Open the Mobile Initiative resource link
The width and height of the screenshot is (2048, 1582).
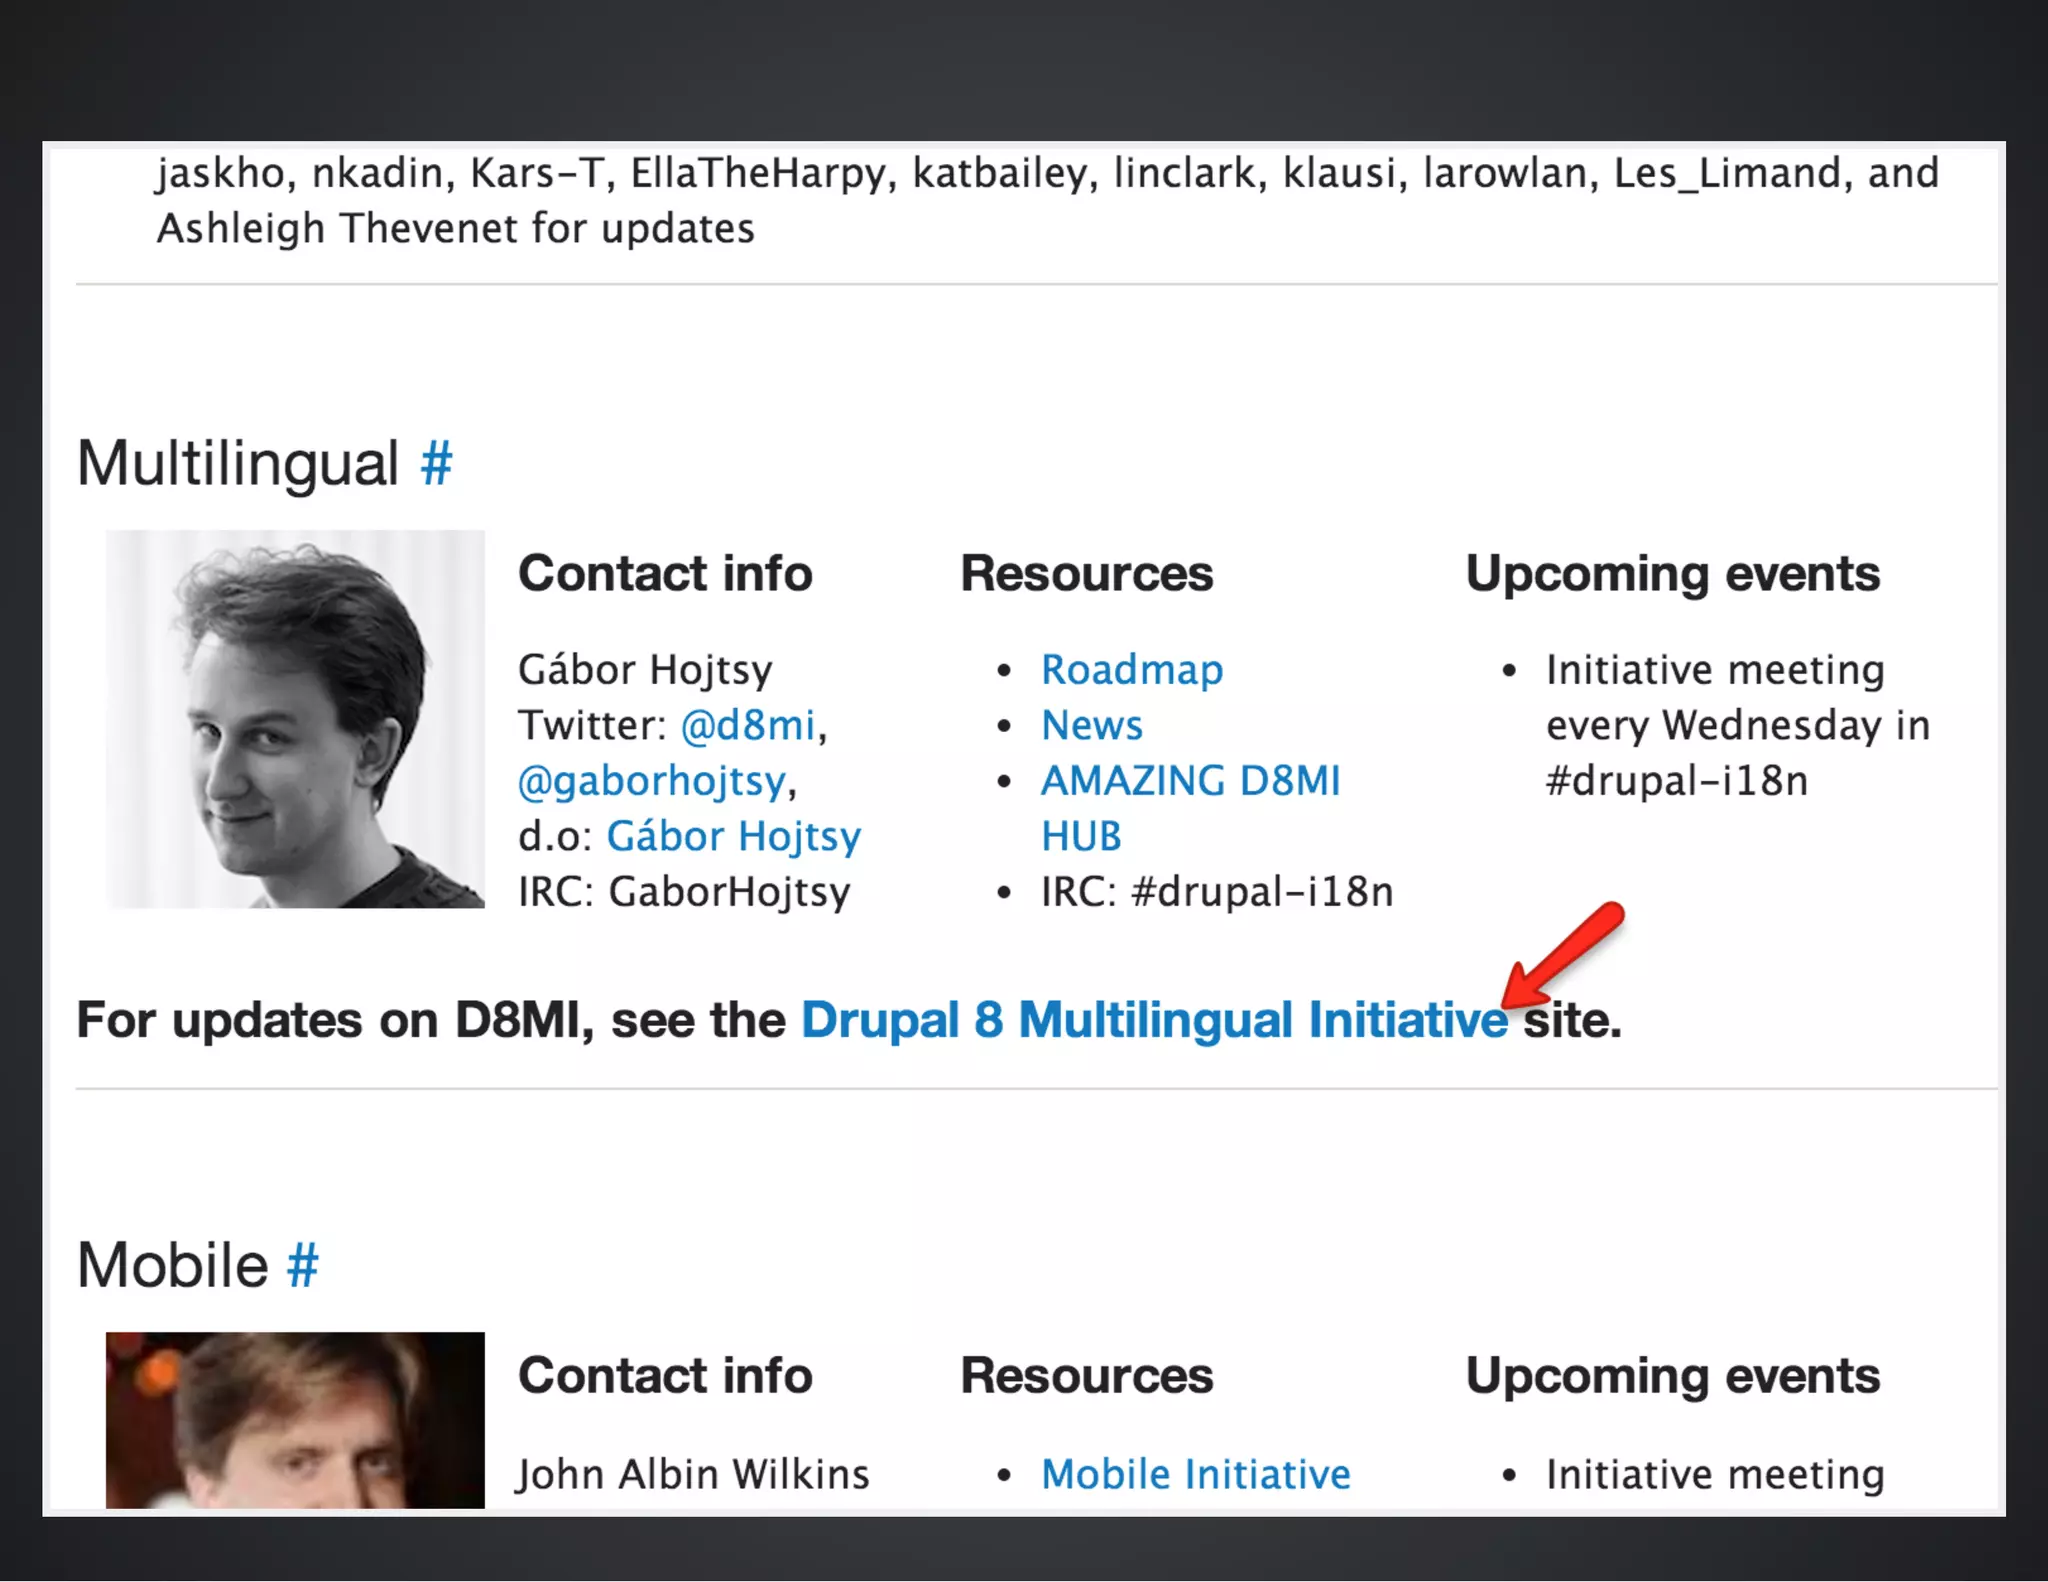point(1195,1475)
